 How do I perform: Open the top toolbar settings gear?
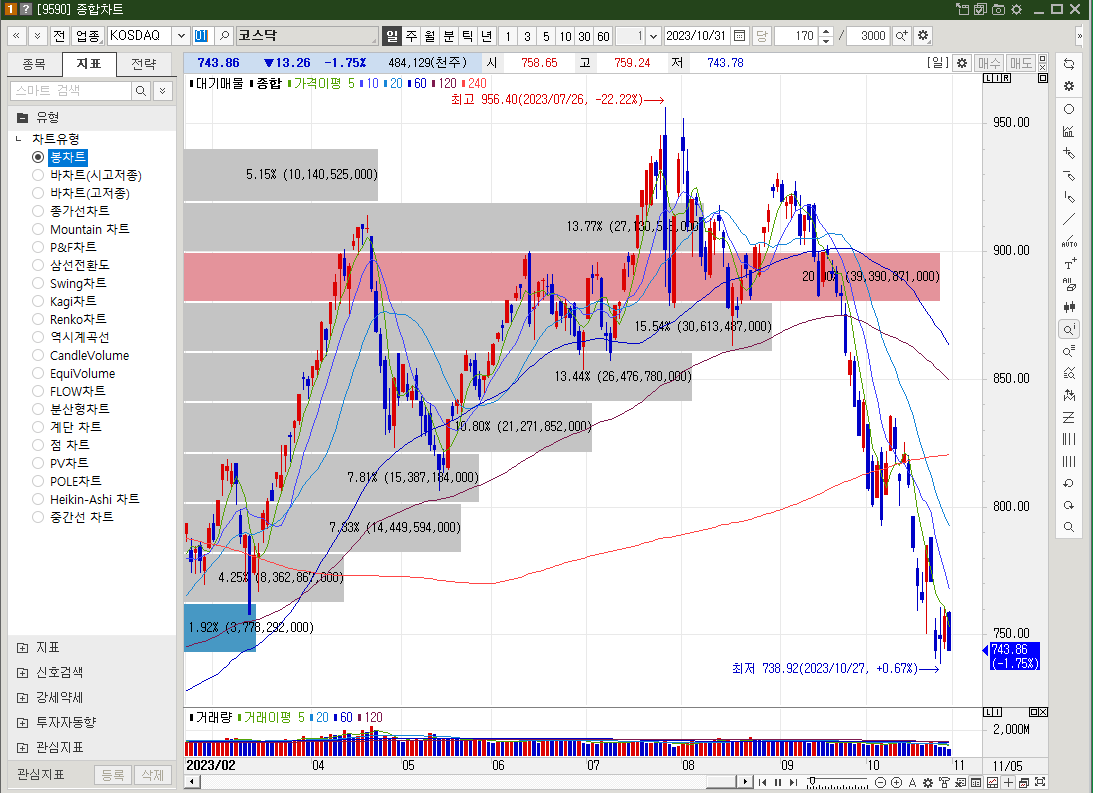924,36
